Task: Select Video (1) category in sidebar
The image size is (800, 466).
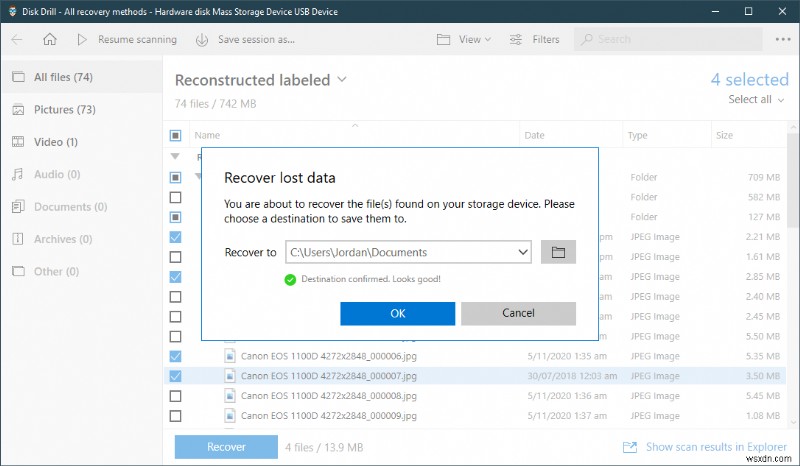Action: (x=55, y=142)
